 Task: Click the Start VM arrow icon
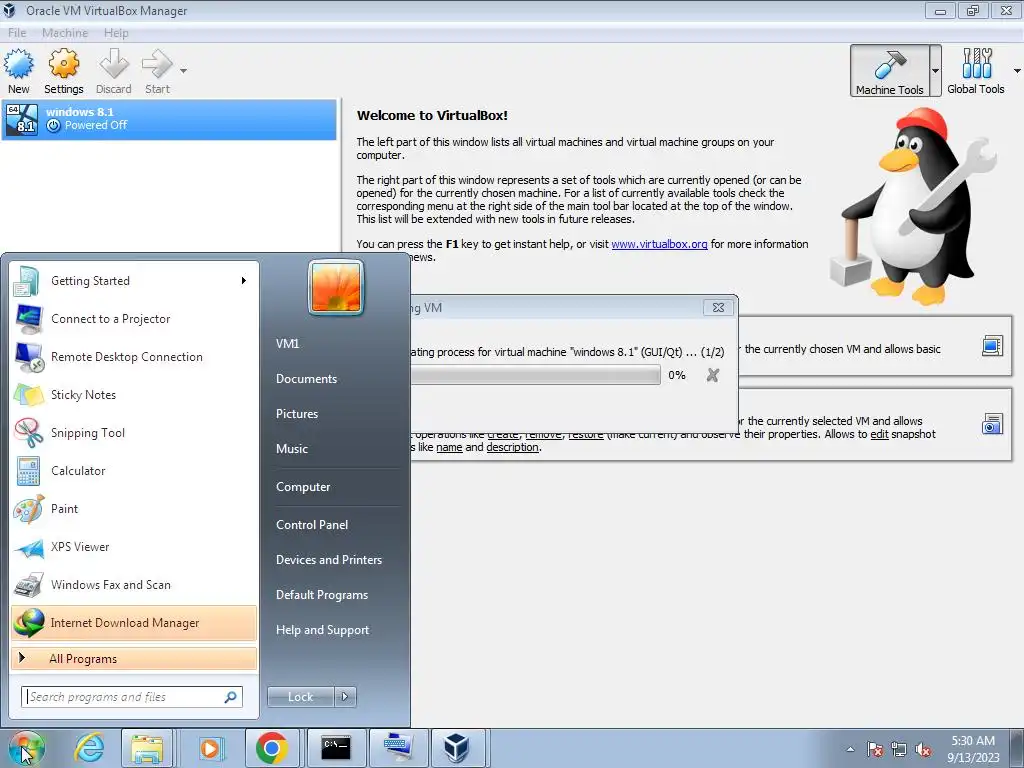[x=157, y=65]
